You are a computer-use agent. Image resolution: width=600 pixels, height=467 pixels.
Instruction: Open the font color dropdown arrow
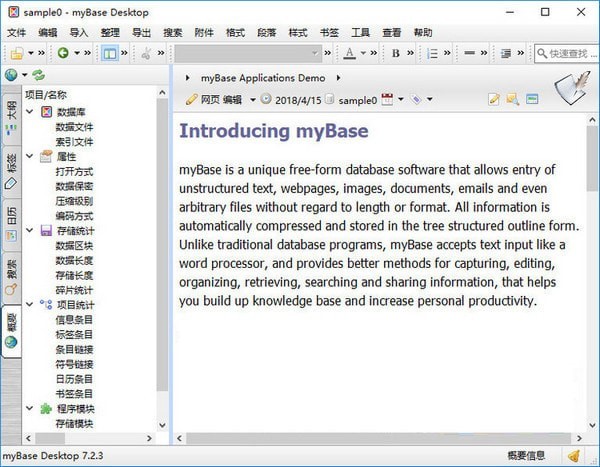pos(363,53)
